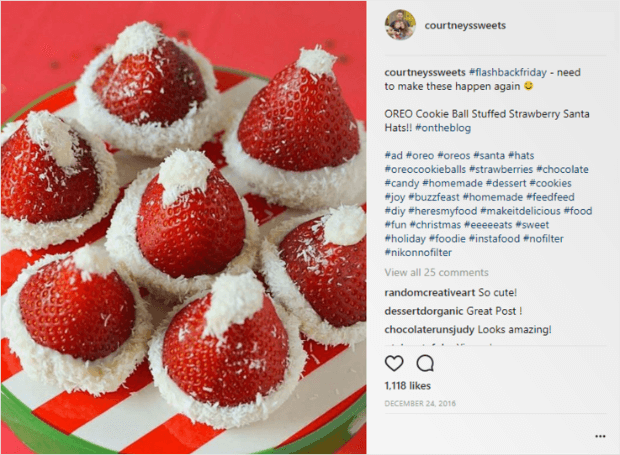This screenshot has height=455, width=620.
Task: Open the December 24, 2016 post date
Action: (420, 403)
